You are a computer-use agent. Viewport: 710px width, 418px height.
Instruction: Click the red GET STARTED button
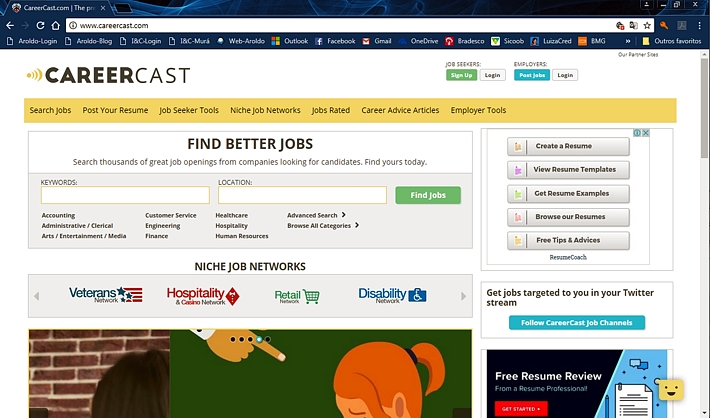[521, 409]
